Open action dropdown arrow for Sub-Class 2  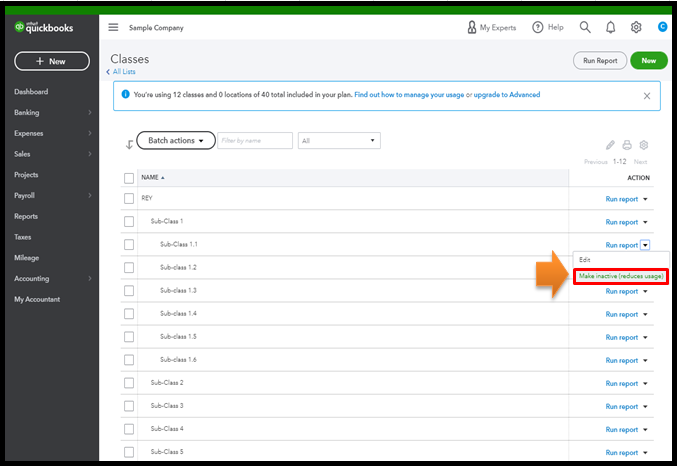[x=645, y=384]
